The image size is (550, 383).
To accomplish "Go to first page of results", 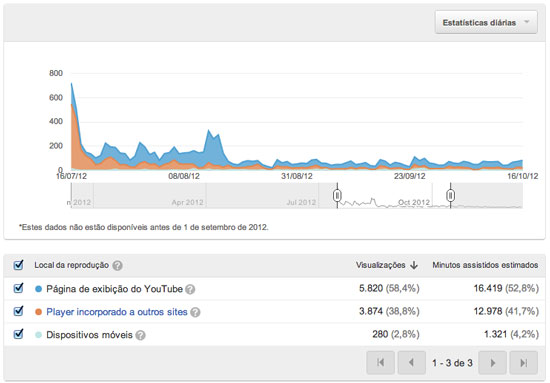I will click(x=381, y=363).
